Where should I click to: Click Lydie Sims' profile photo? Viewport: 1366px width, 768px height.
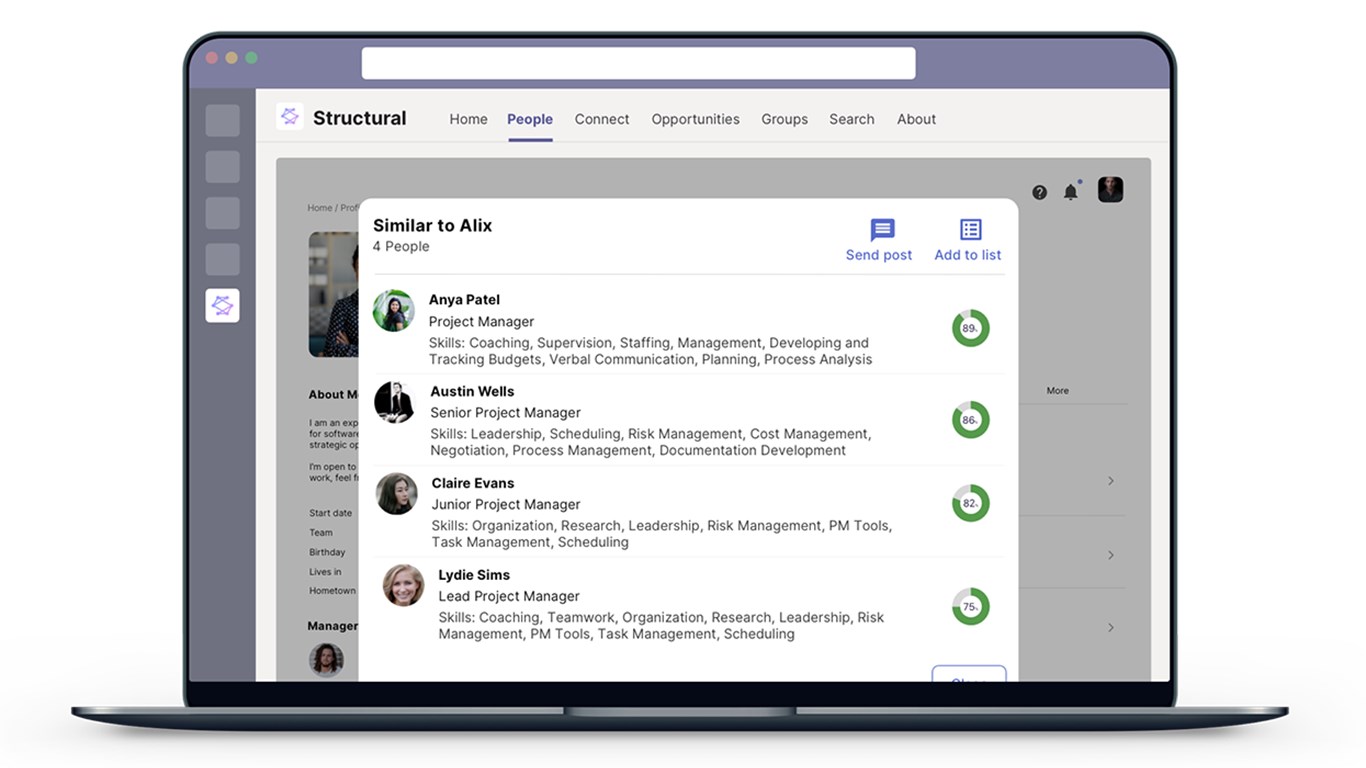(x=403, y=585)
